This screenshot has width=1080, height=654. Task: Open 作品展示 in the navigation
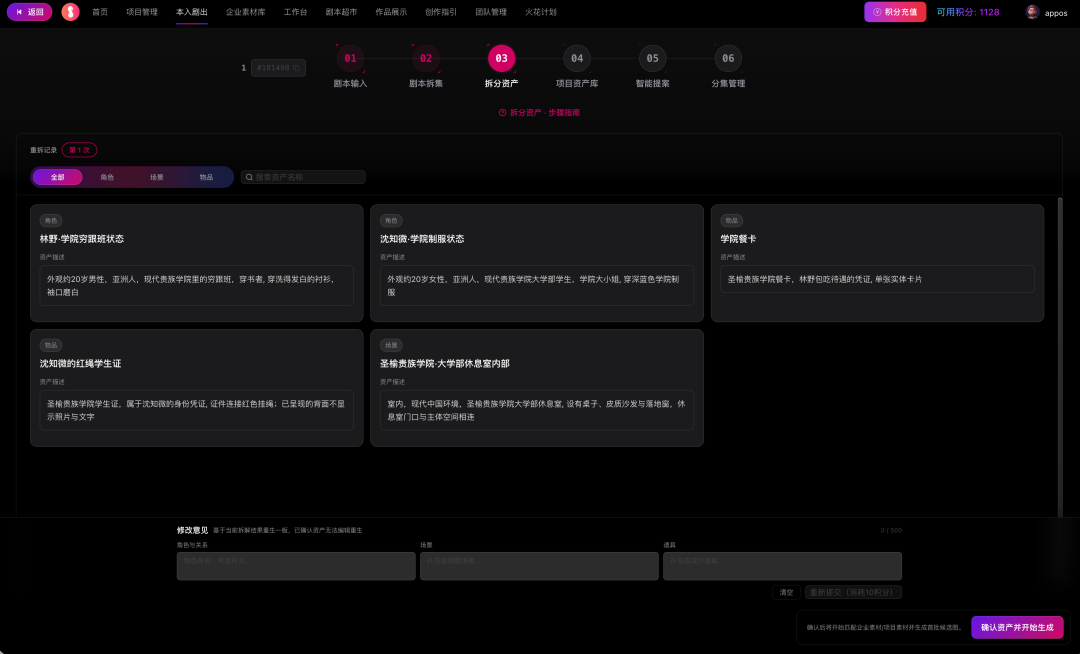point(391,12)
